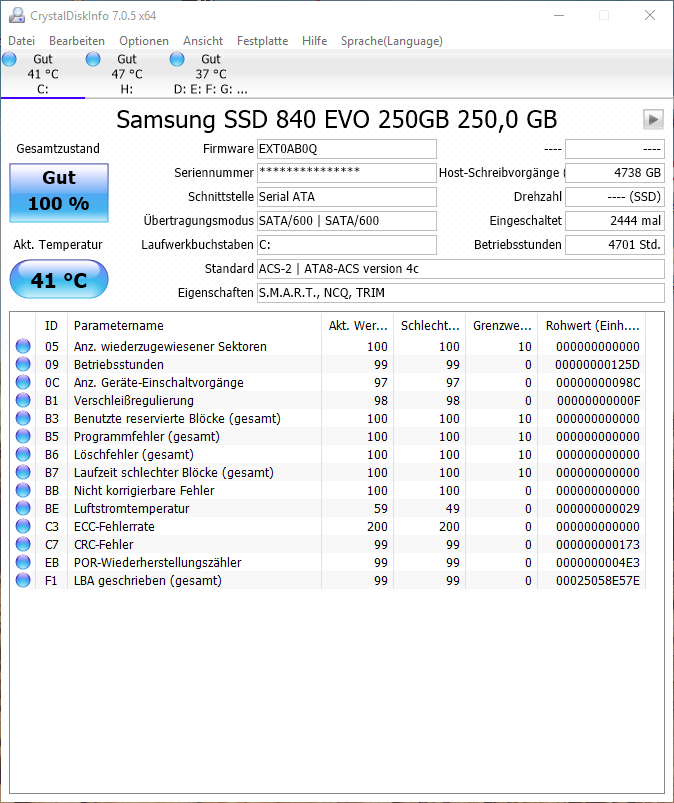The image size is (674, 803).
Task: Click status orb for Laufzeit schlechter Blöcke
Action: coord(23,472)
